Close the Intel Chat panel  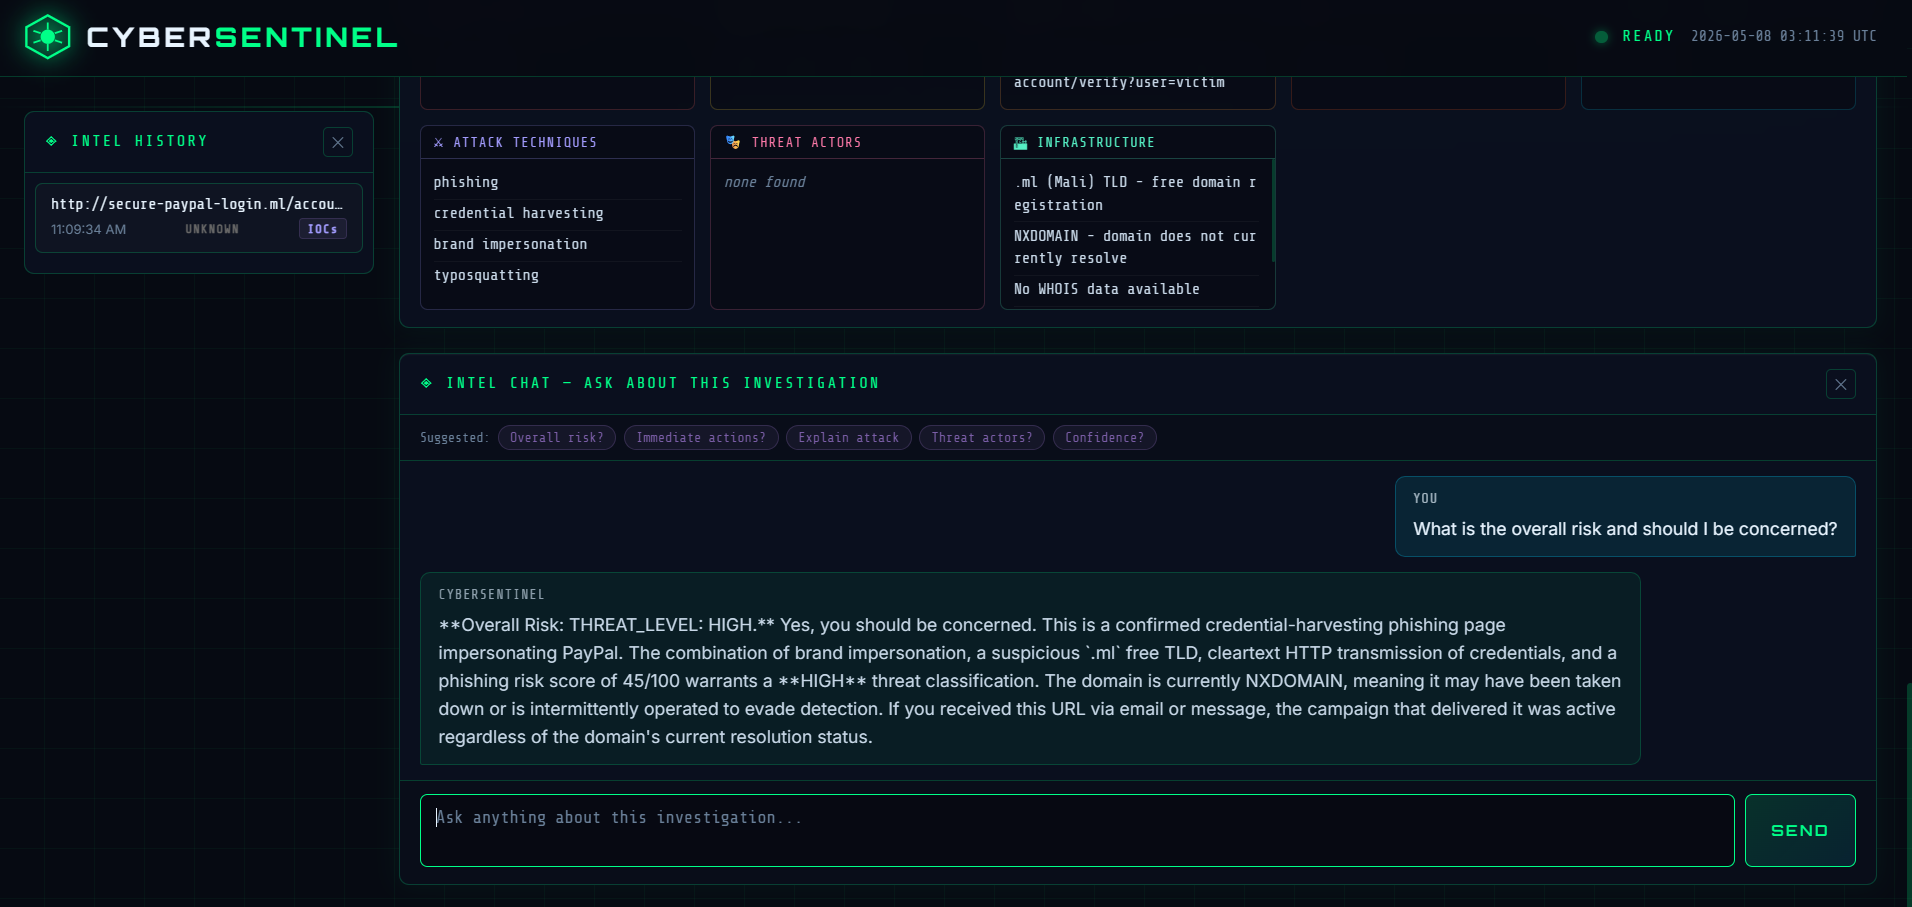[x=1840, y=384]
